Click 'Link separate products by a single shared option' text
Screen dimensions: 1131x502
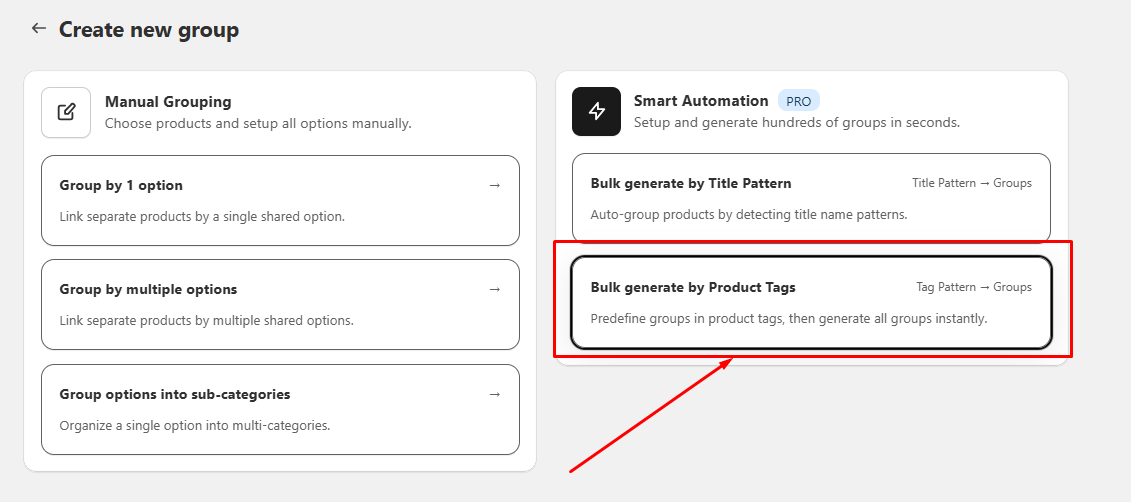pyautogui.click(x=202, y=216)
